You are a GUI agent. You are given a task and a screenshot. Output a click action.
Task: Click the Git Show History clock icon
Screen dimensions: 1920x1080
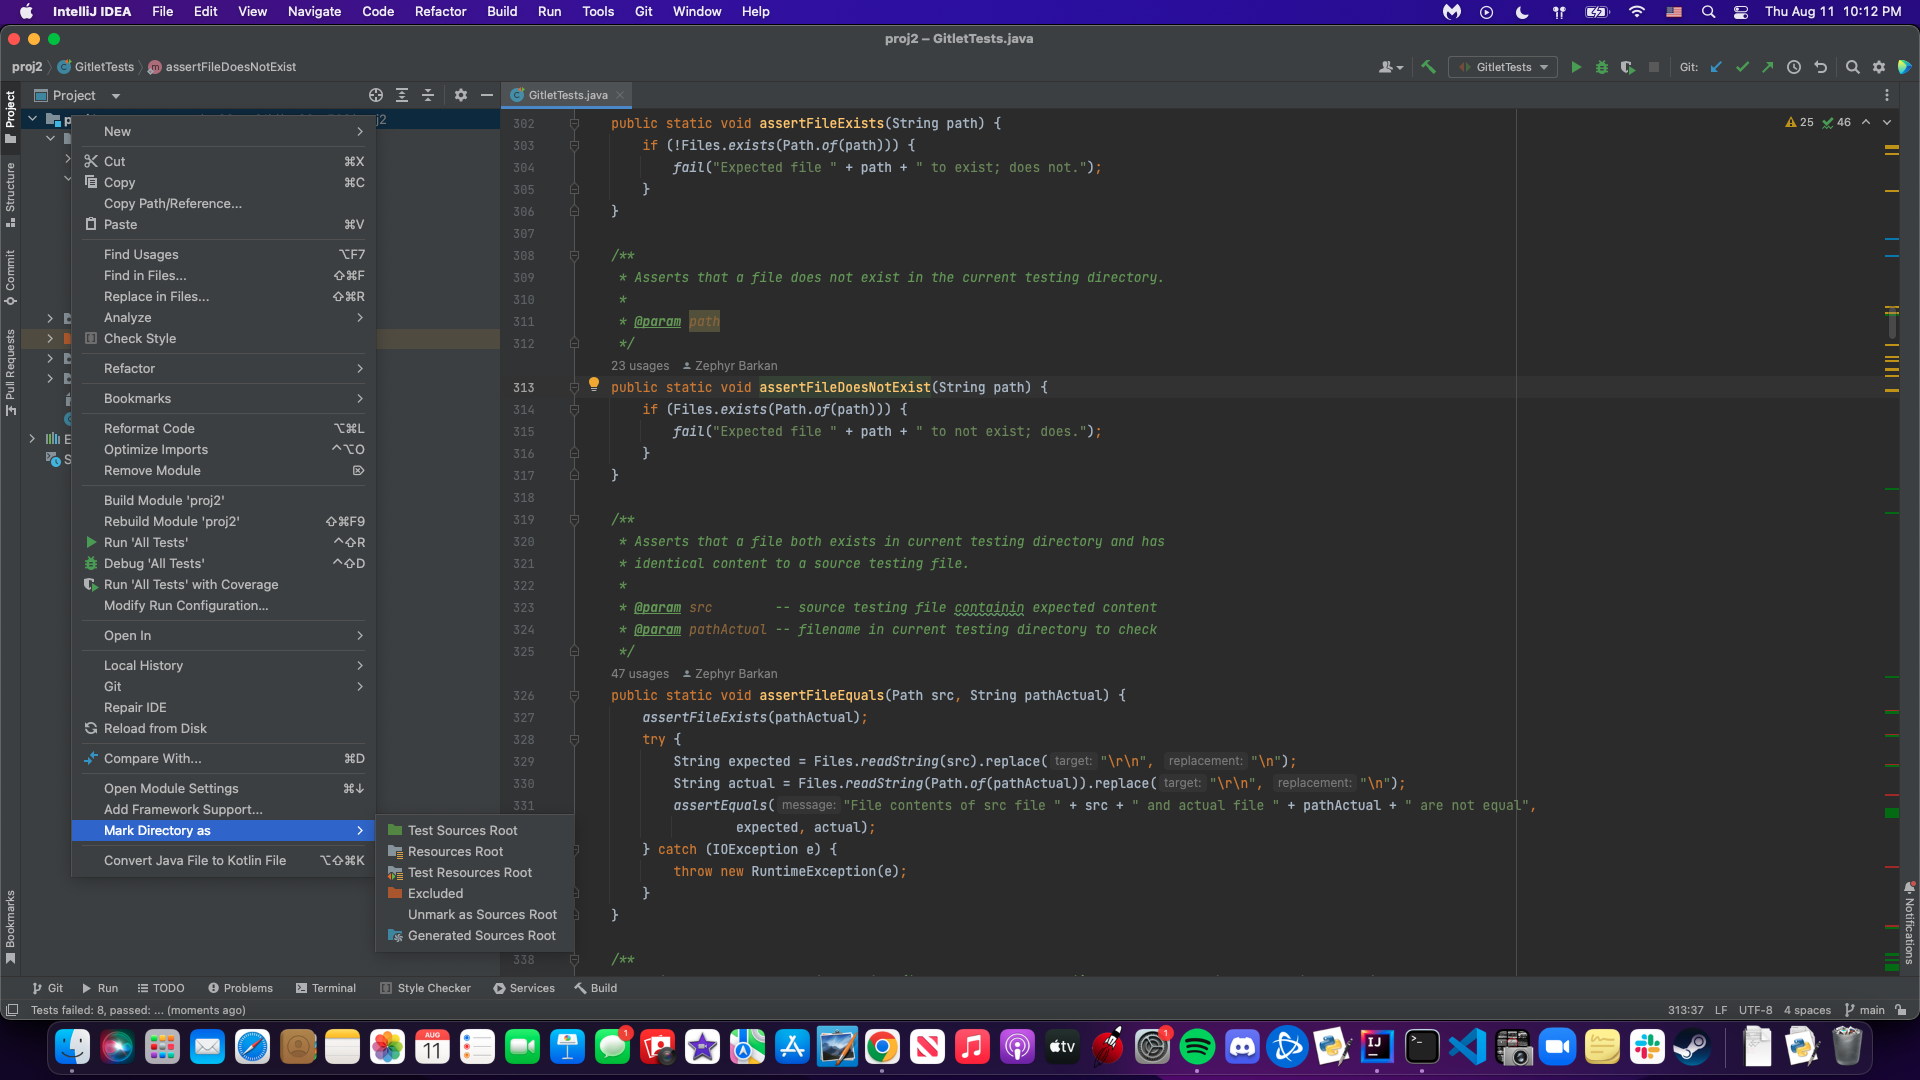pos(1794,67)
